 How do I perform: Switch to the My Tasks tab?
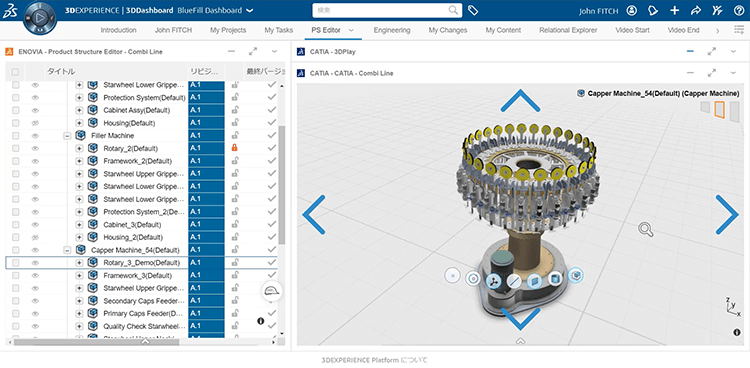279,30
